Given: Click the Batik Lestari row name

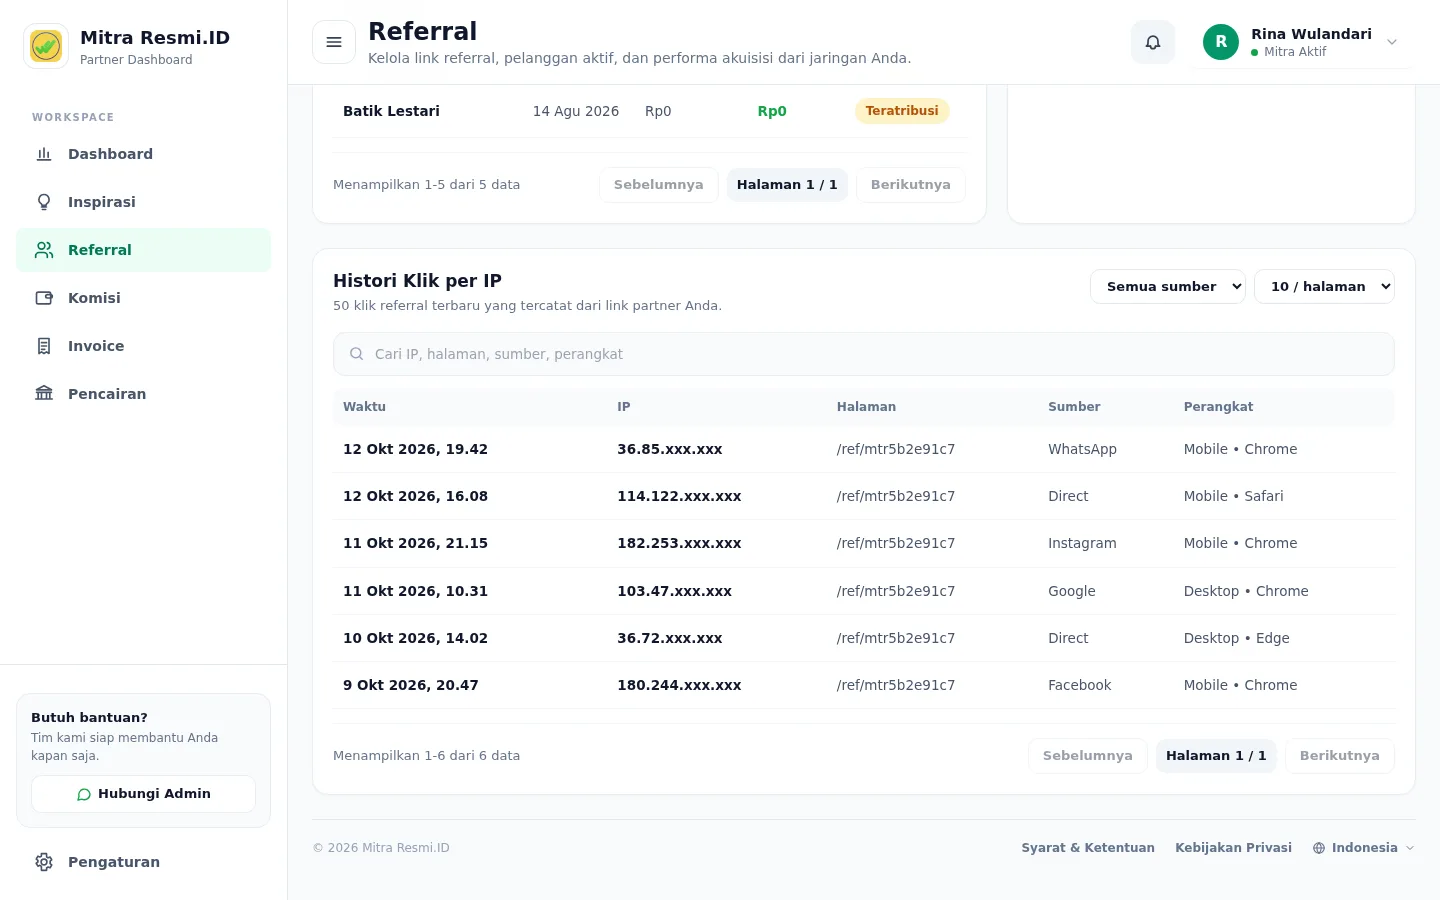Looking at the screenshot, I should click(391, 111).
